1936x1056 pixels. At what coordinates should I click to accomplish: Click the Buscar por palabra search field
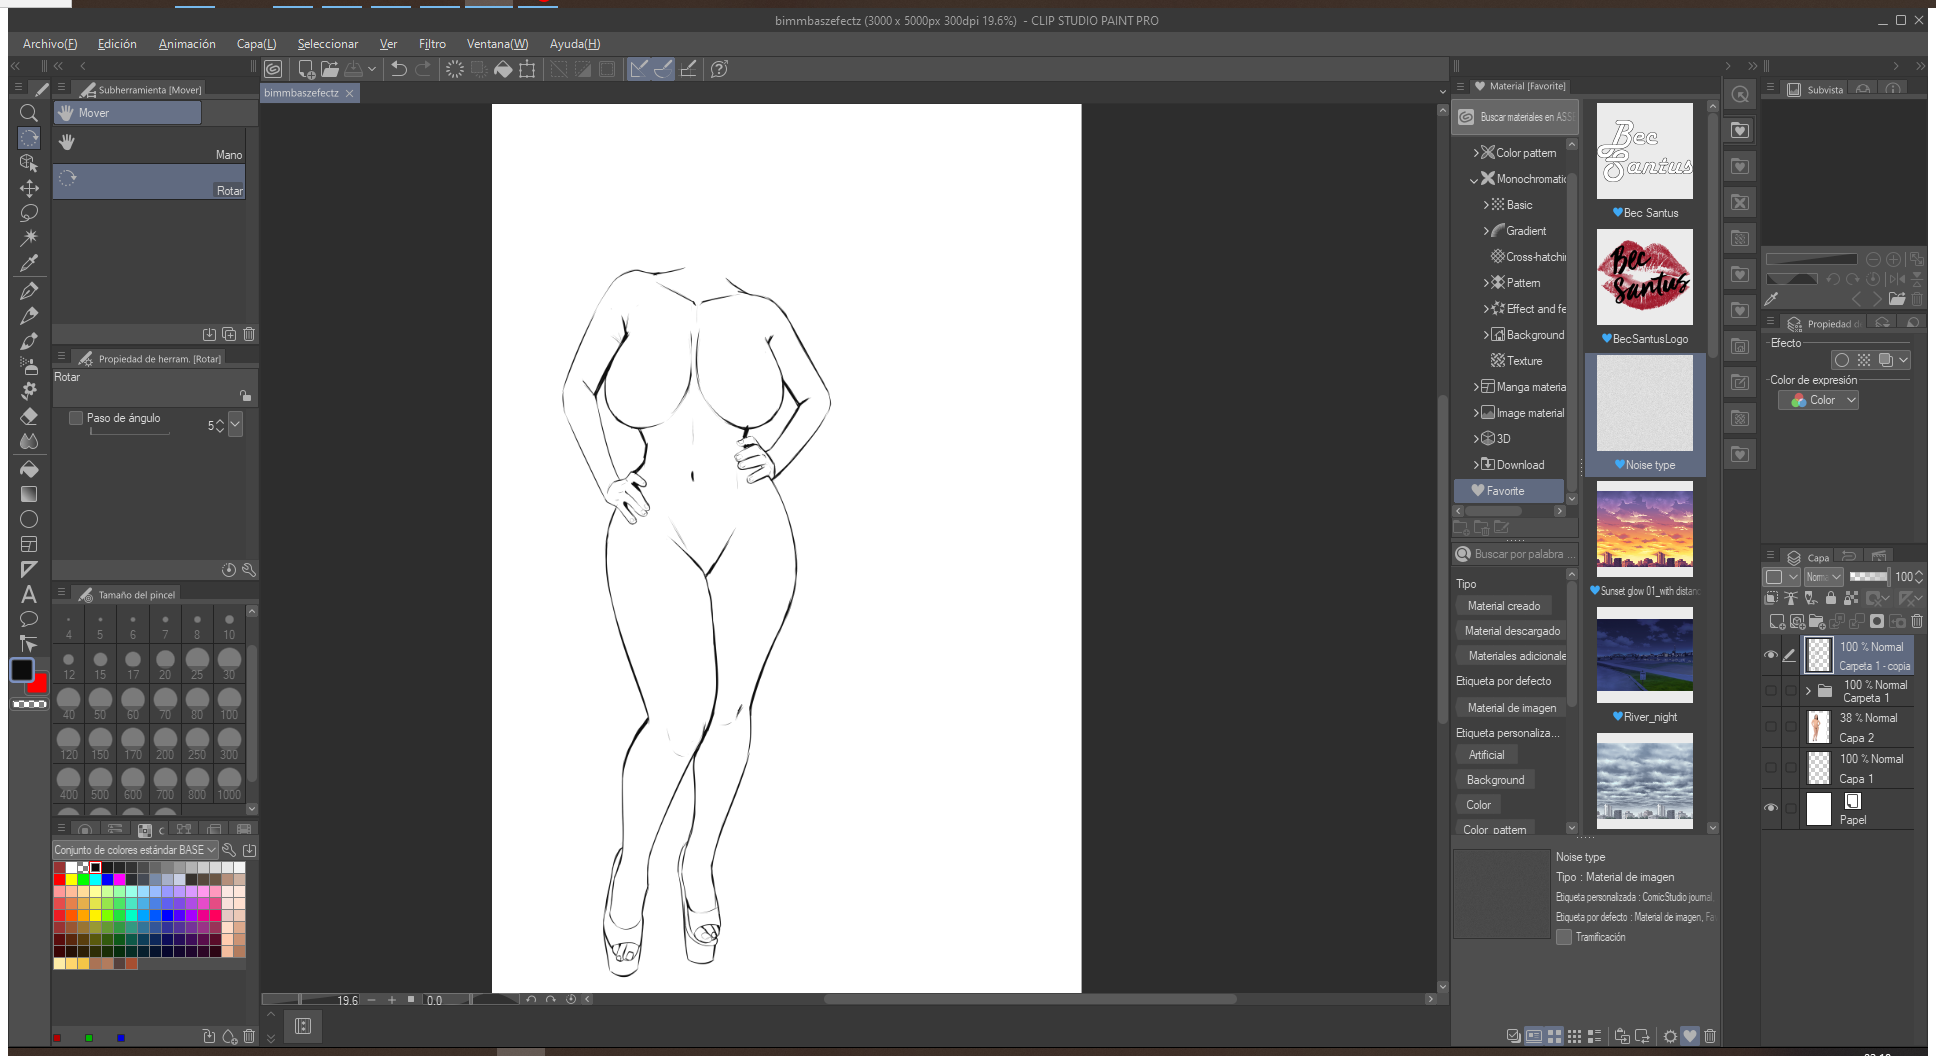coord(1515,554)
